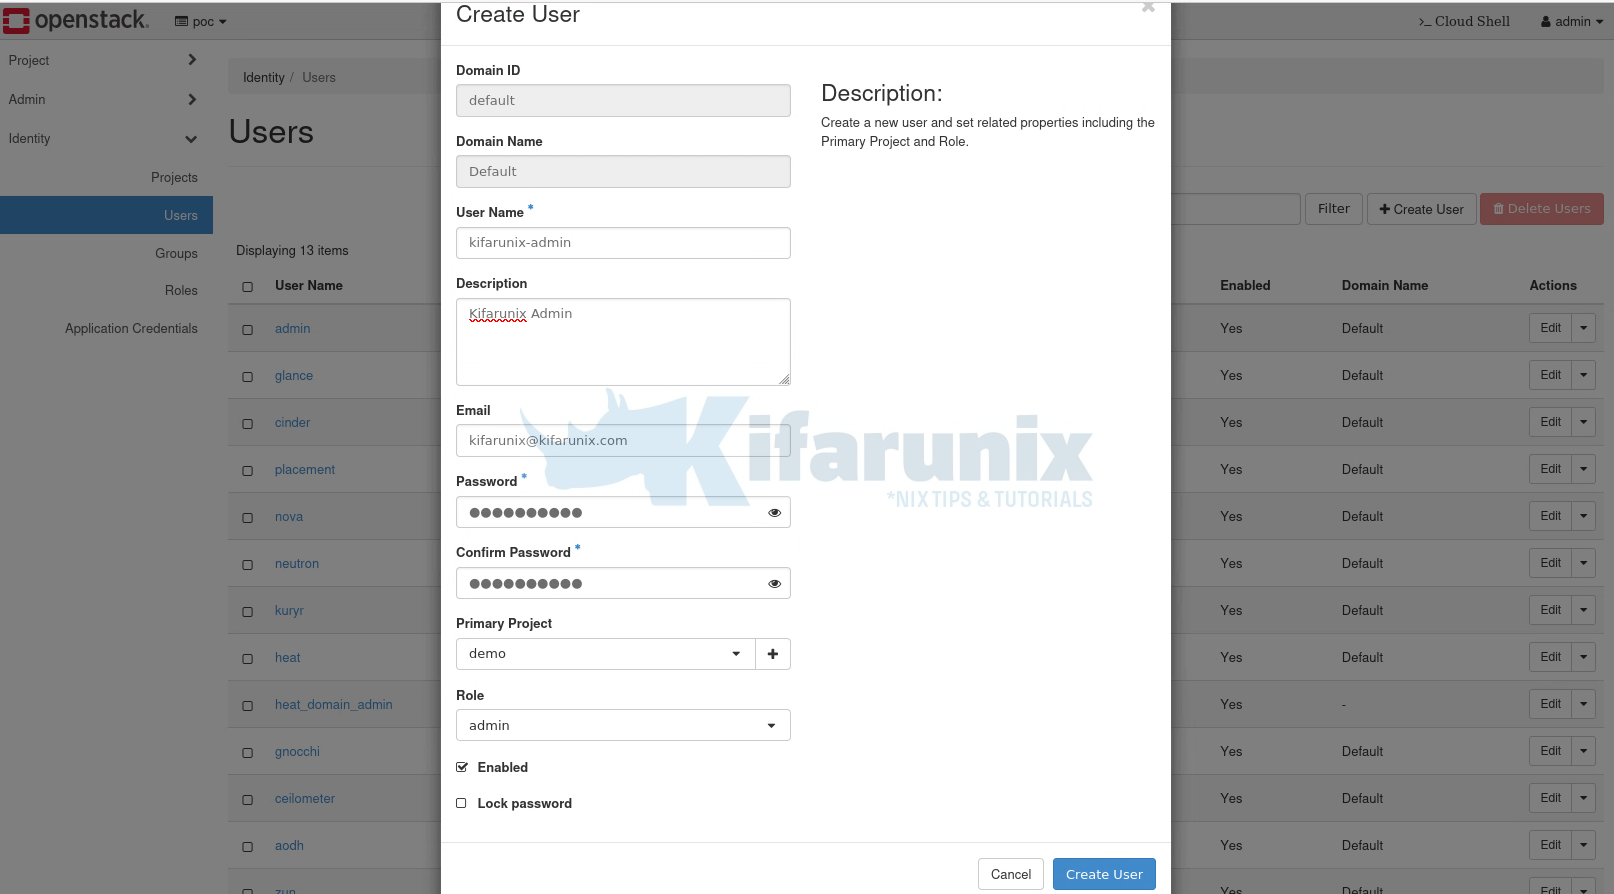Open the Primary Project dropdown
Screen dimensions: 1614x894
[605, 654]
